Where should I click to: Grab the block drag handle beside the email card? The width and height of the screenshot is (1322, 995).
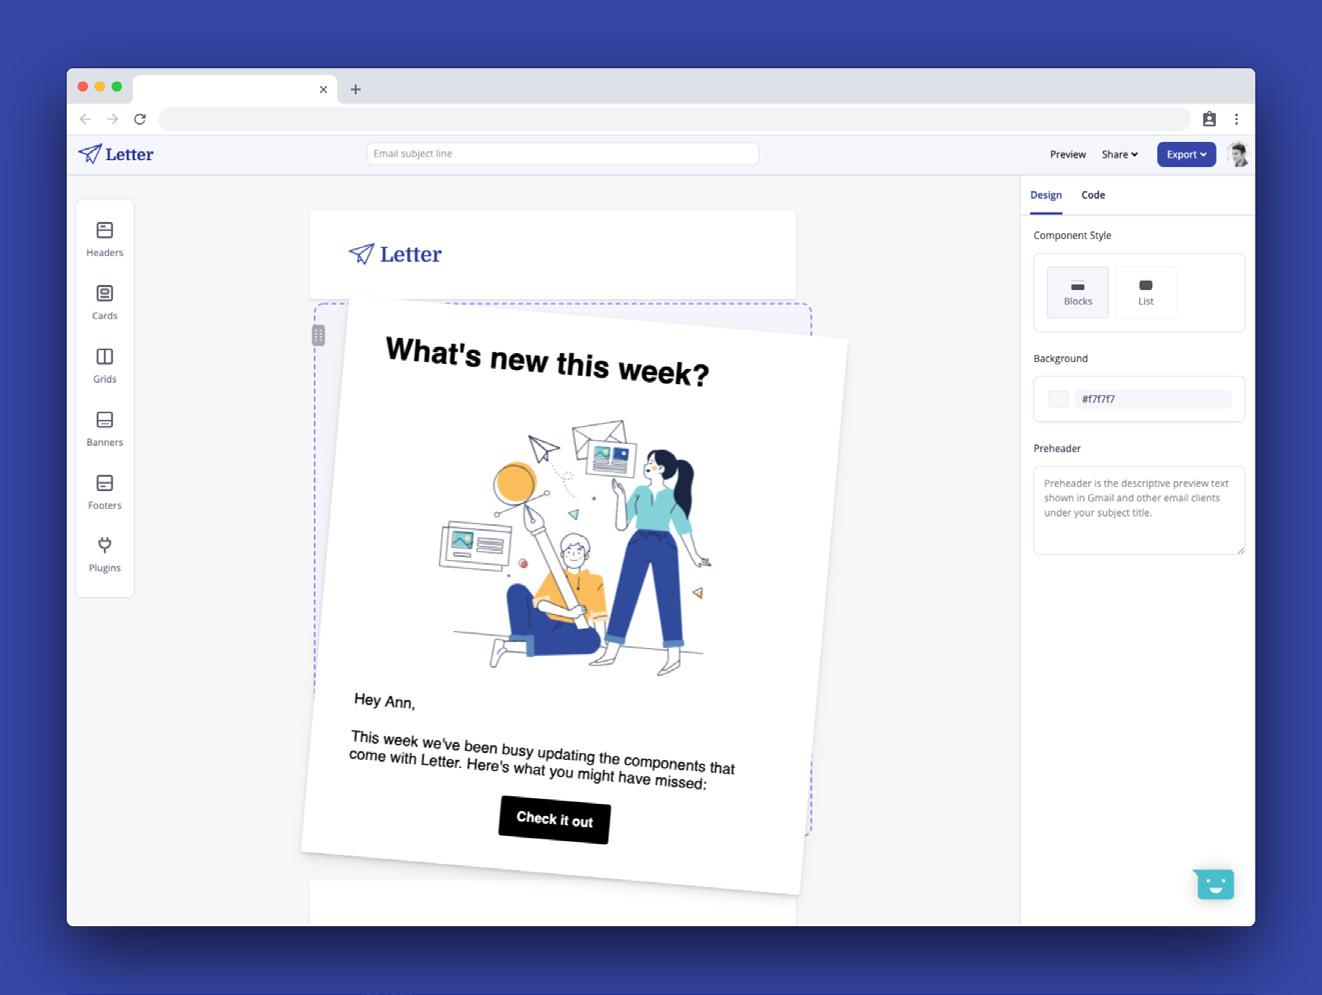point(318,335)
